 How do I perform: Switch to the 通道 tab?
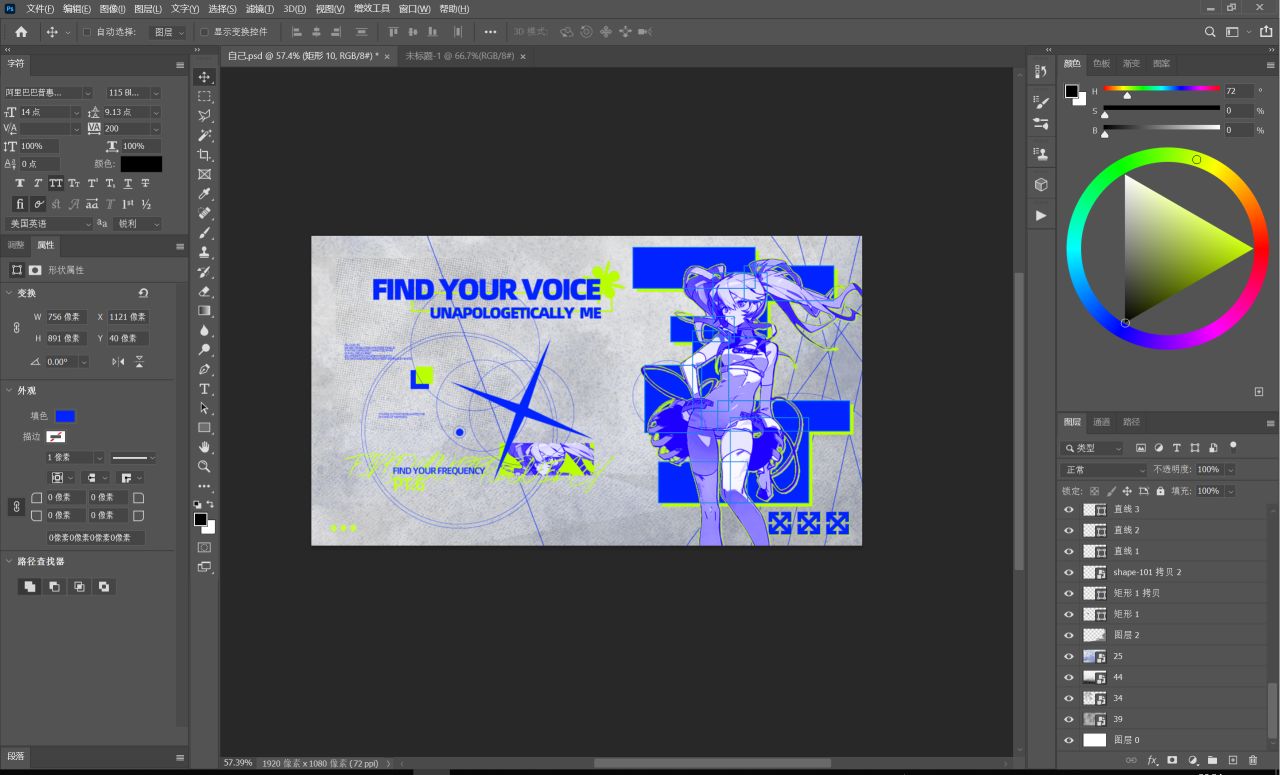click(1101, 422)
